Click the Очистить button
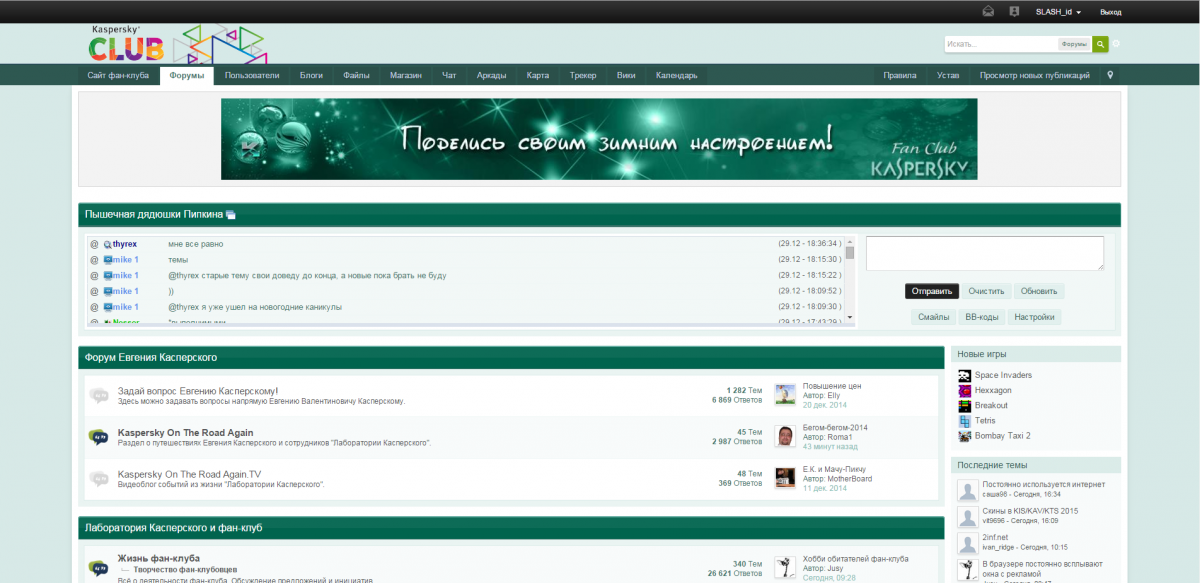 [986, 291]
